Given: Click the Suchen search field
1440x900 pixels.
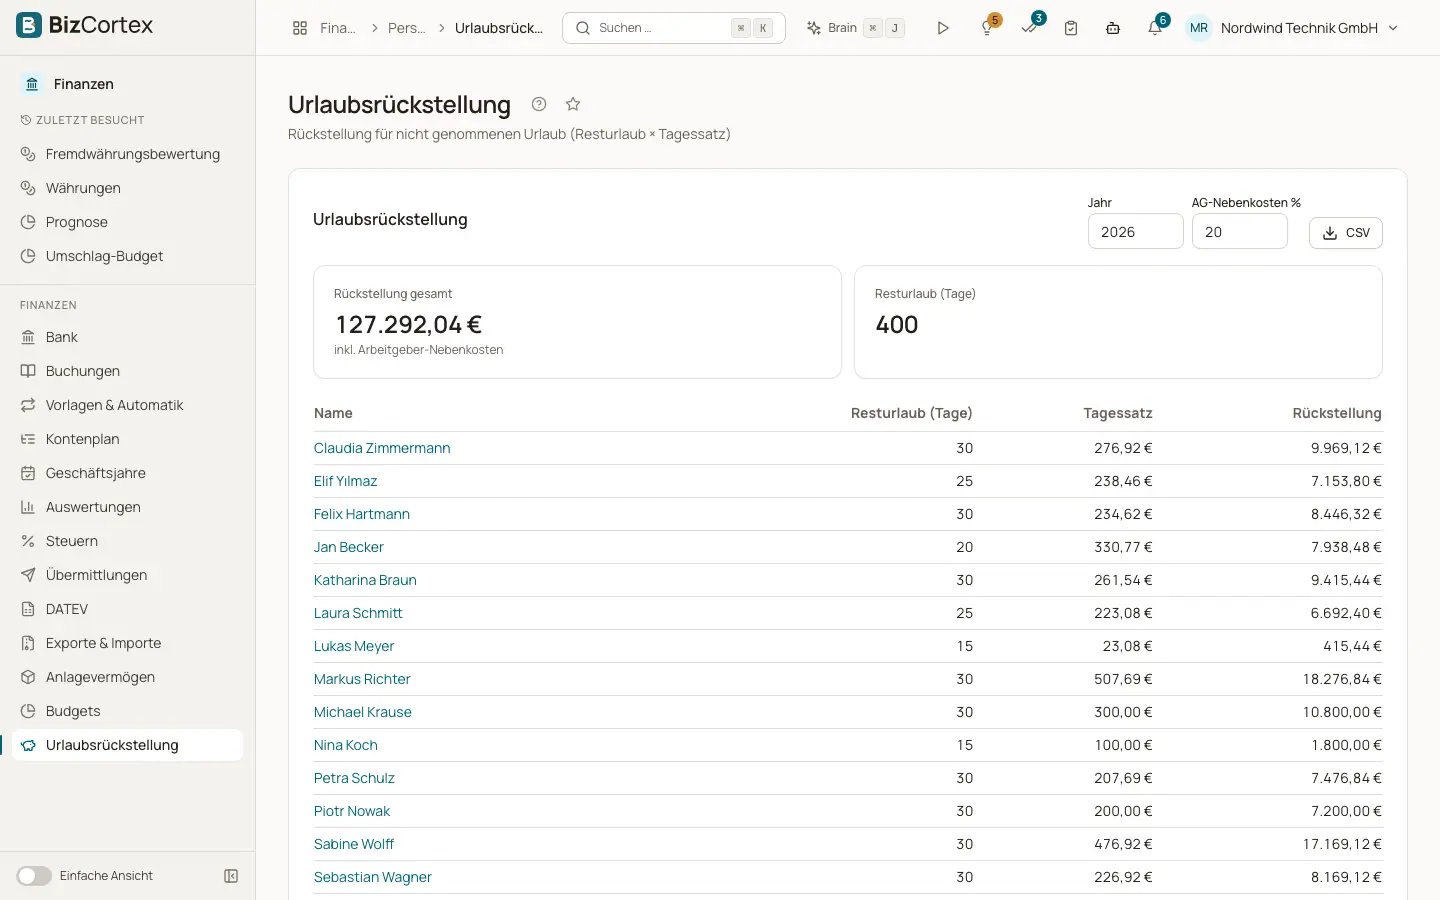Looking at the screenshot, I should click(x=674, y=28).
